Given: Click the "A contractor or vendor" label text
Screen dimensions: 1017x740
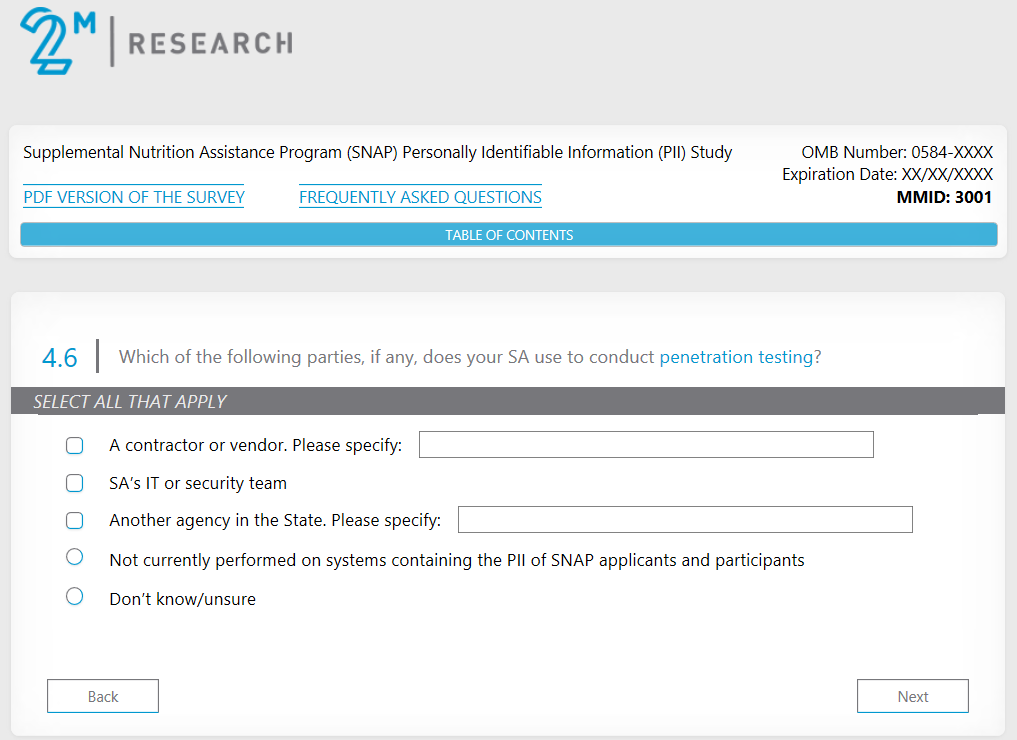Looking at the screenshot, I should click(255, 446).
